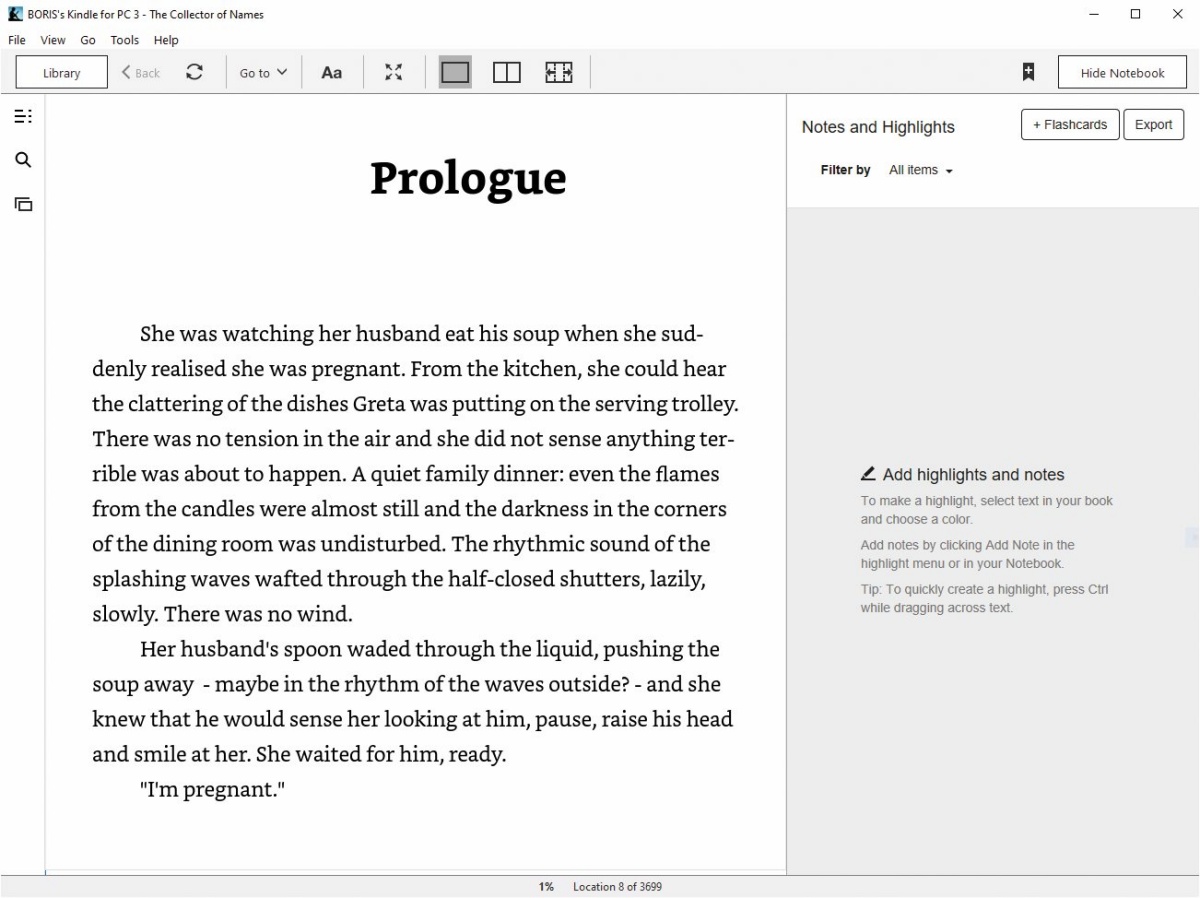Click the Back button
Screen dimensions: 1200x898
[141, 72]
